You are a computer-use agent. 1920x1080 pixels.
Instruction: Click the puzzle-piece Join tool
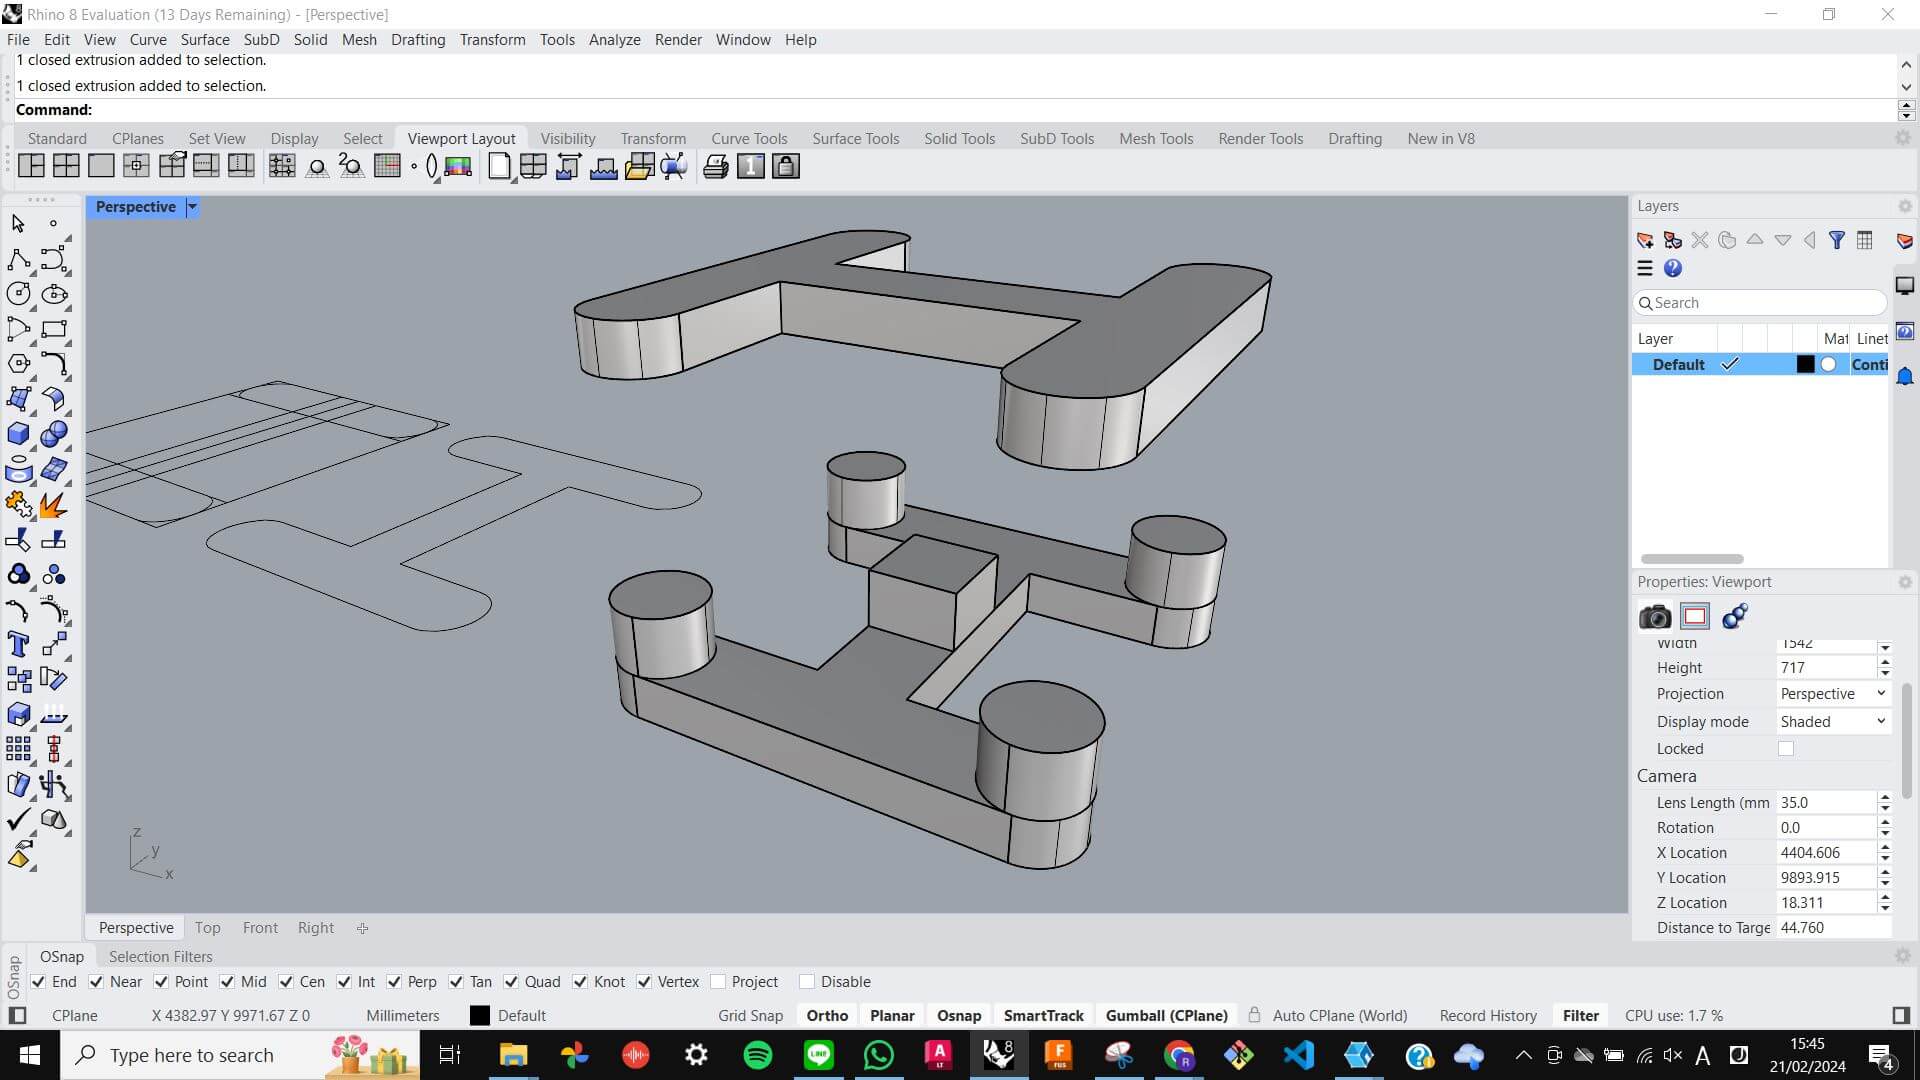(18, 505)
